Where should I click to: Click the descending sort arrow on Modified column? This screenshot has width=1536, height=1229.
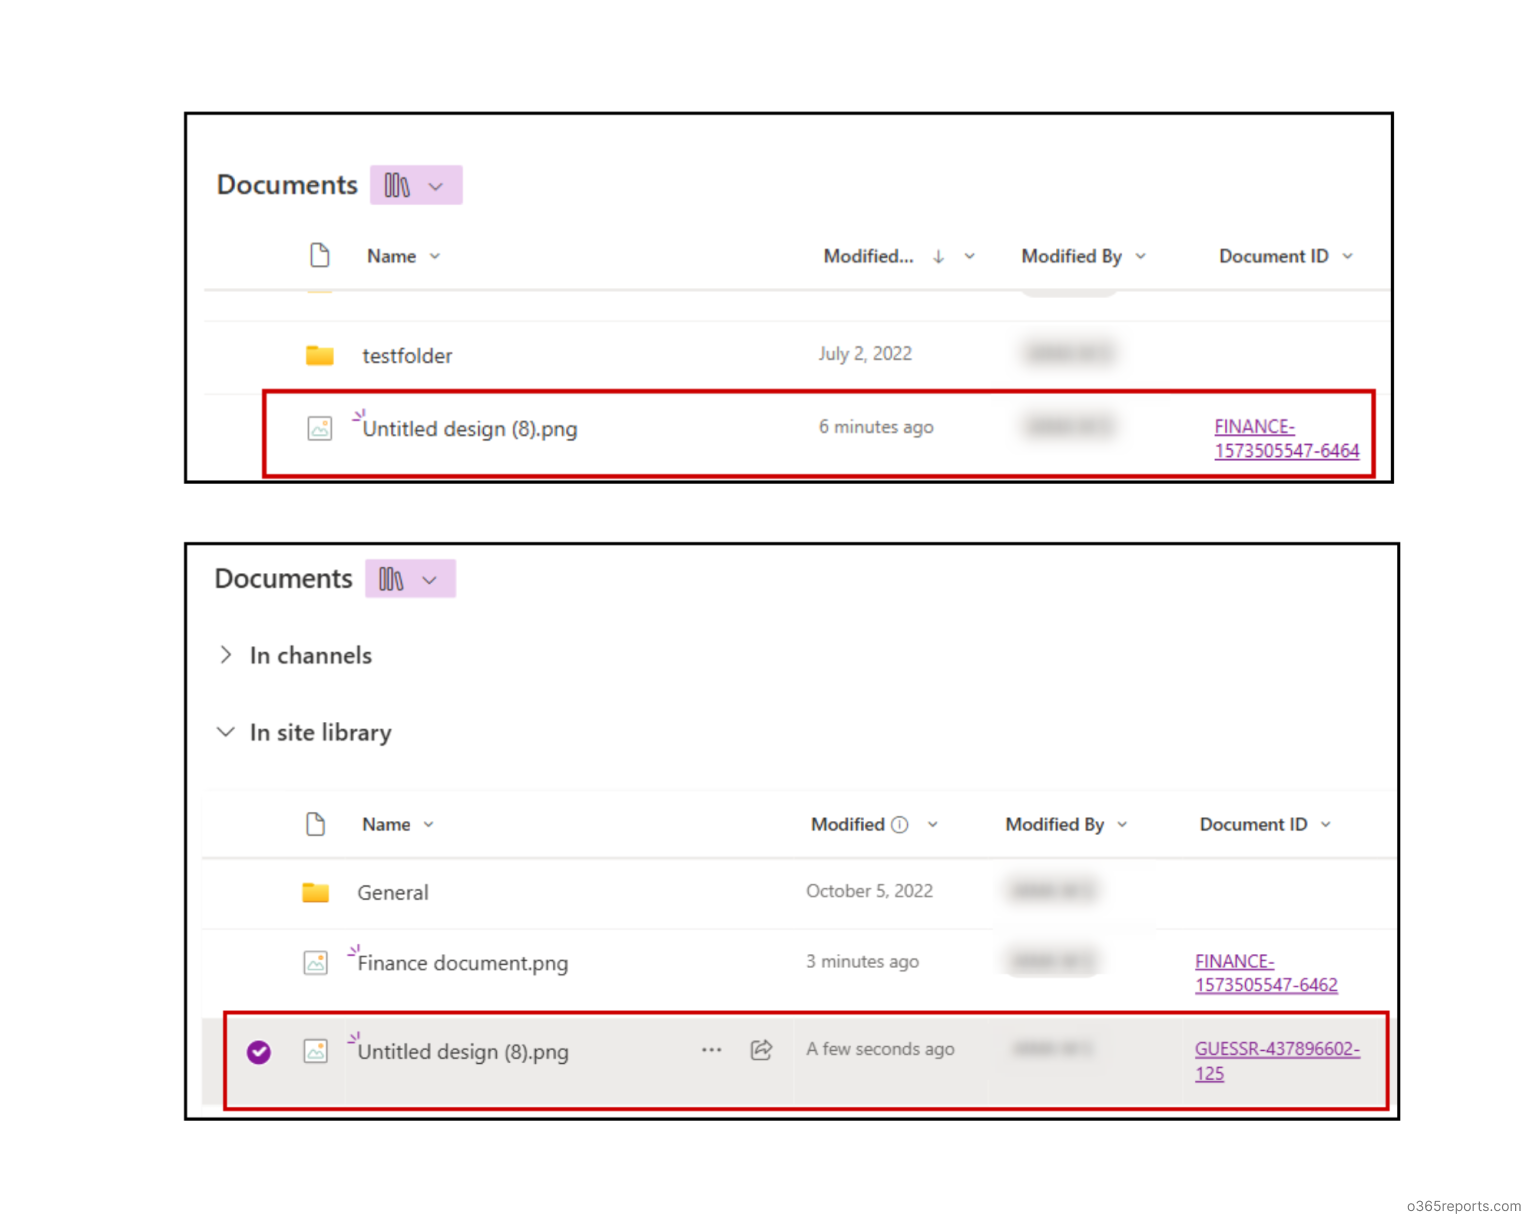(938, 257)
